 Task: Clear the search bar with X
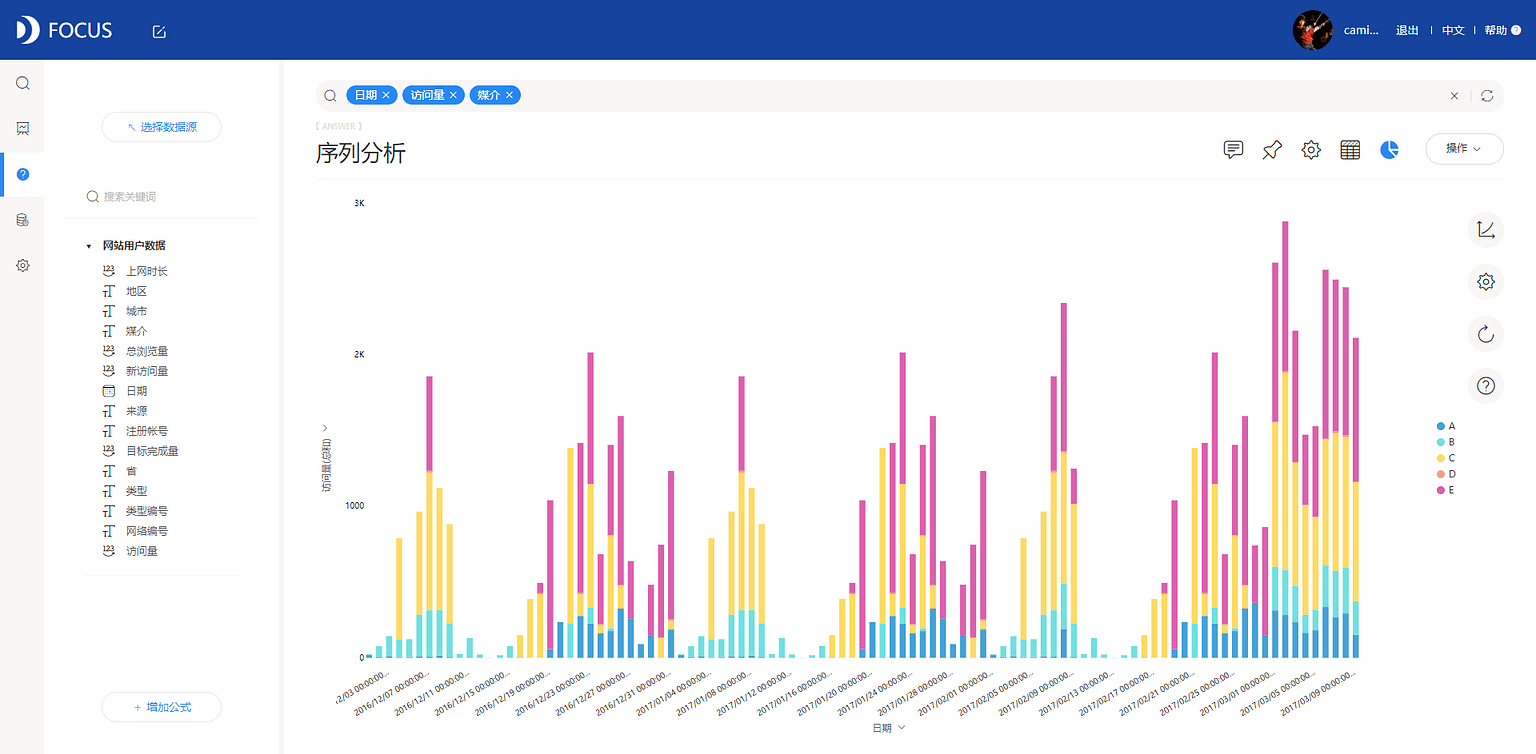pyautogui.click(x=1454, y=96)
